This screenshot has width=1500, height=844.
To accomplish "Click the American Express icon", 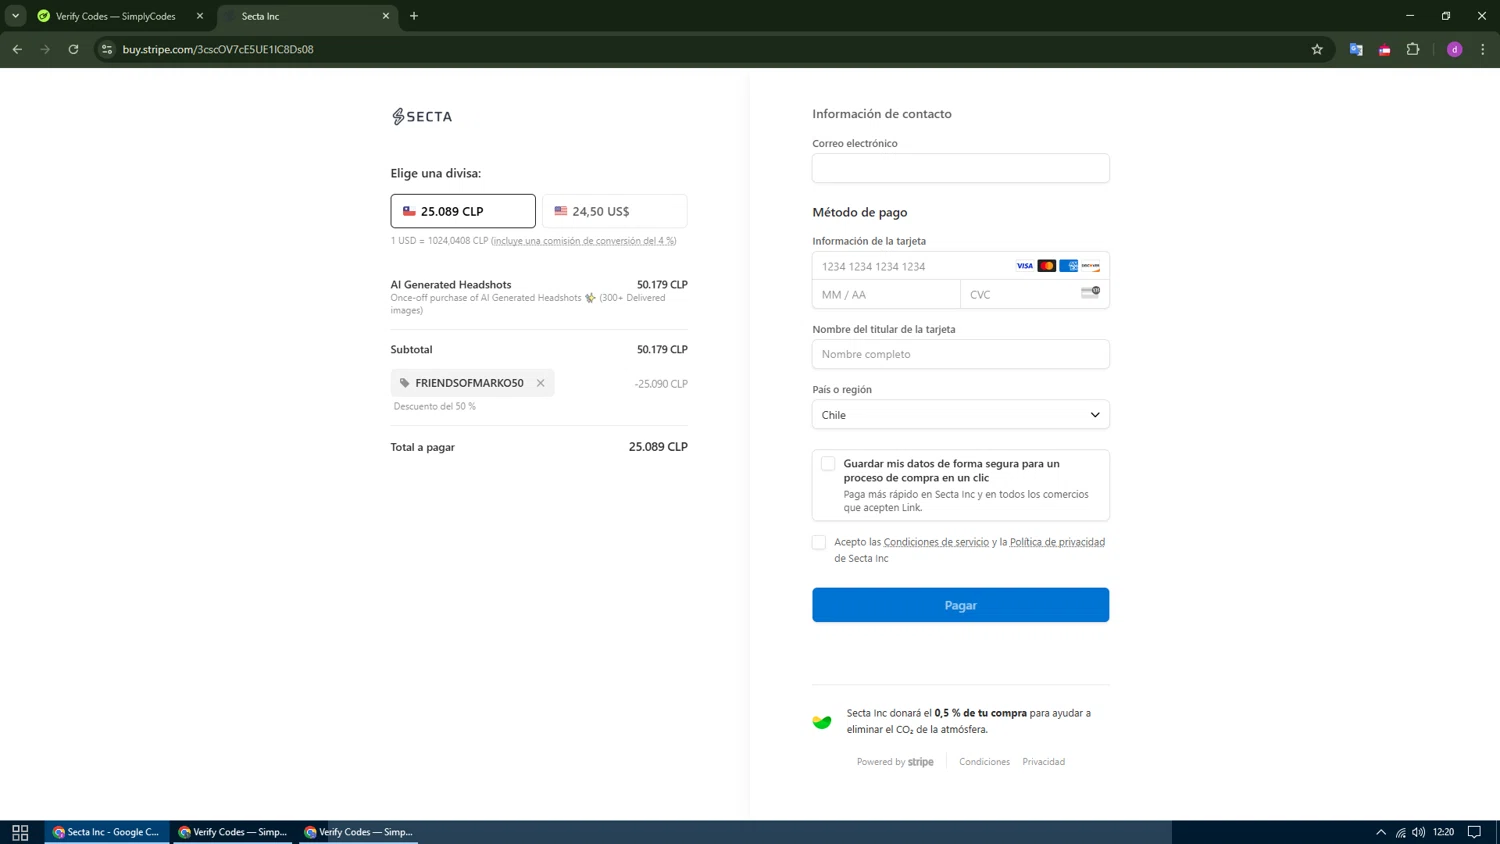I will 1069,266.
